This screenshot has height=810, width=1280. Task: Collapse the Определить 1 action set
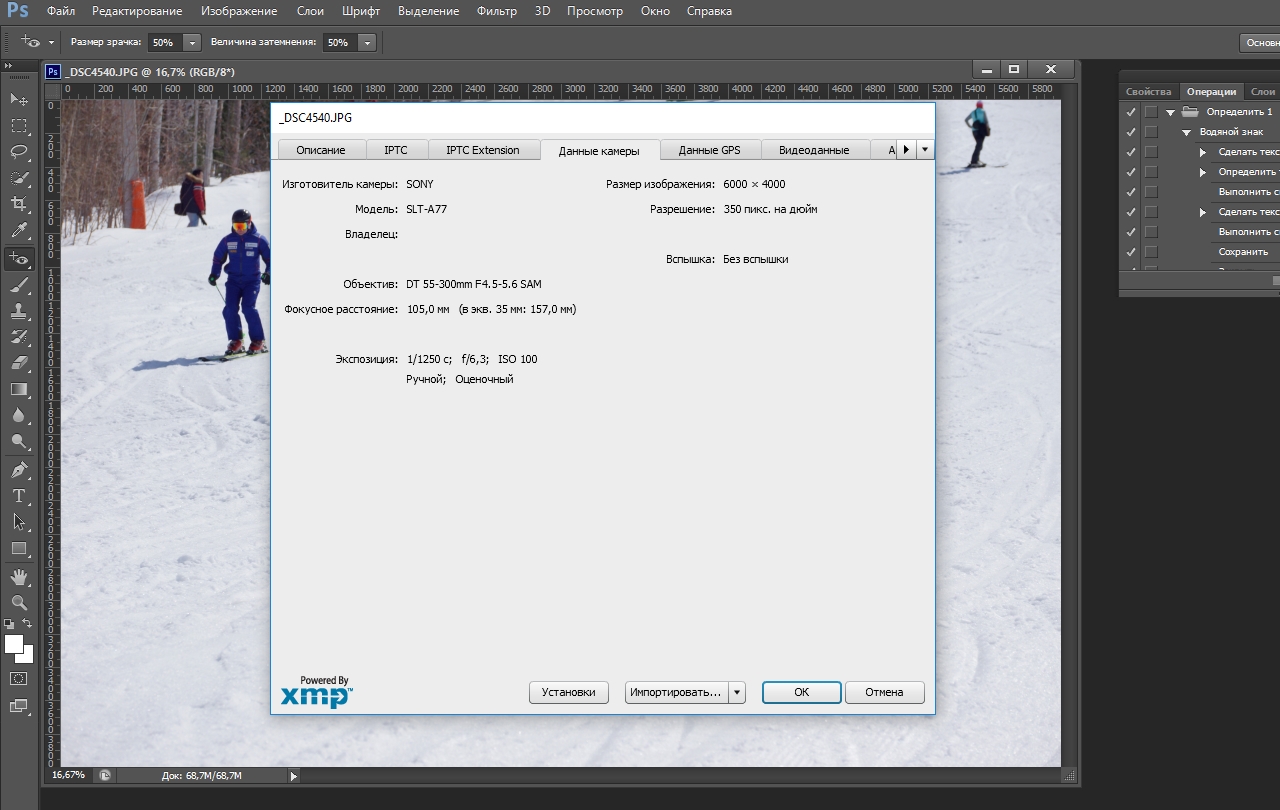[x=1170, y=112]
